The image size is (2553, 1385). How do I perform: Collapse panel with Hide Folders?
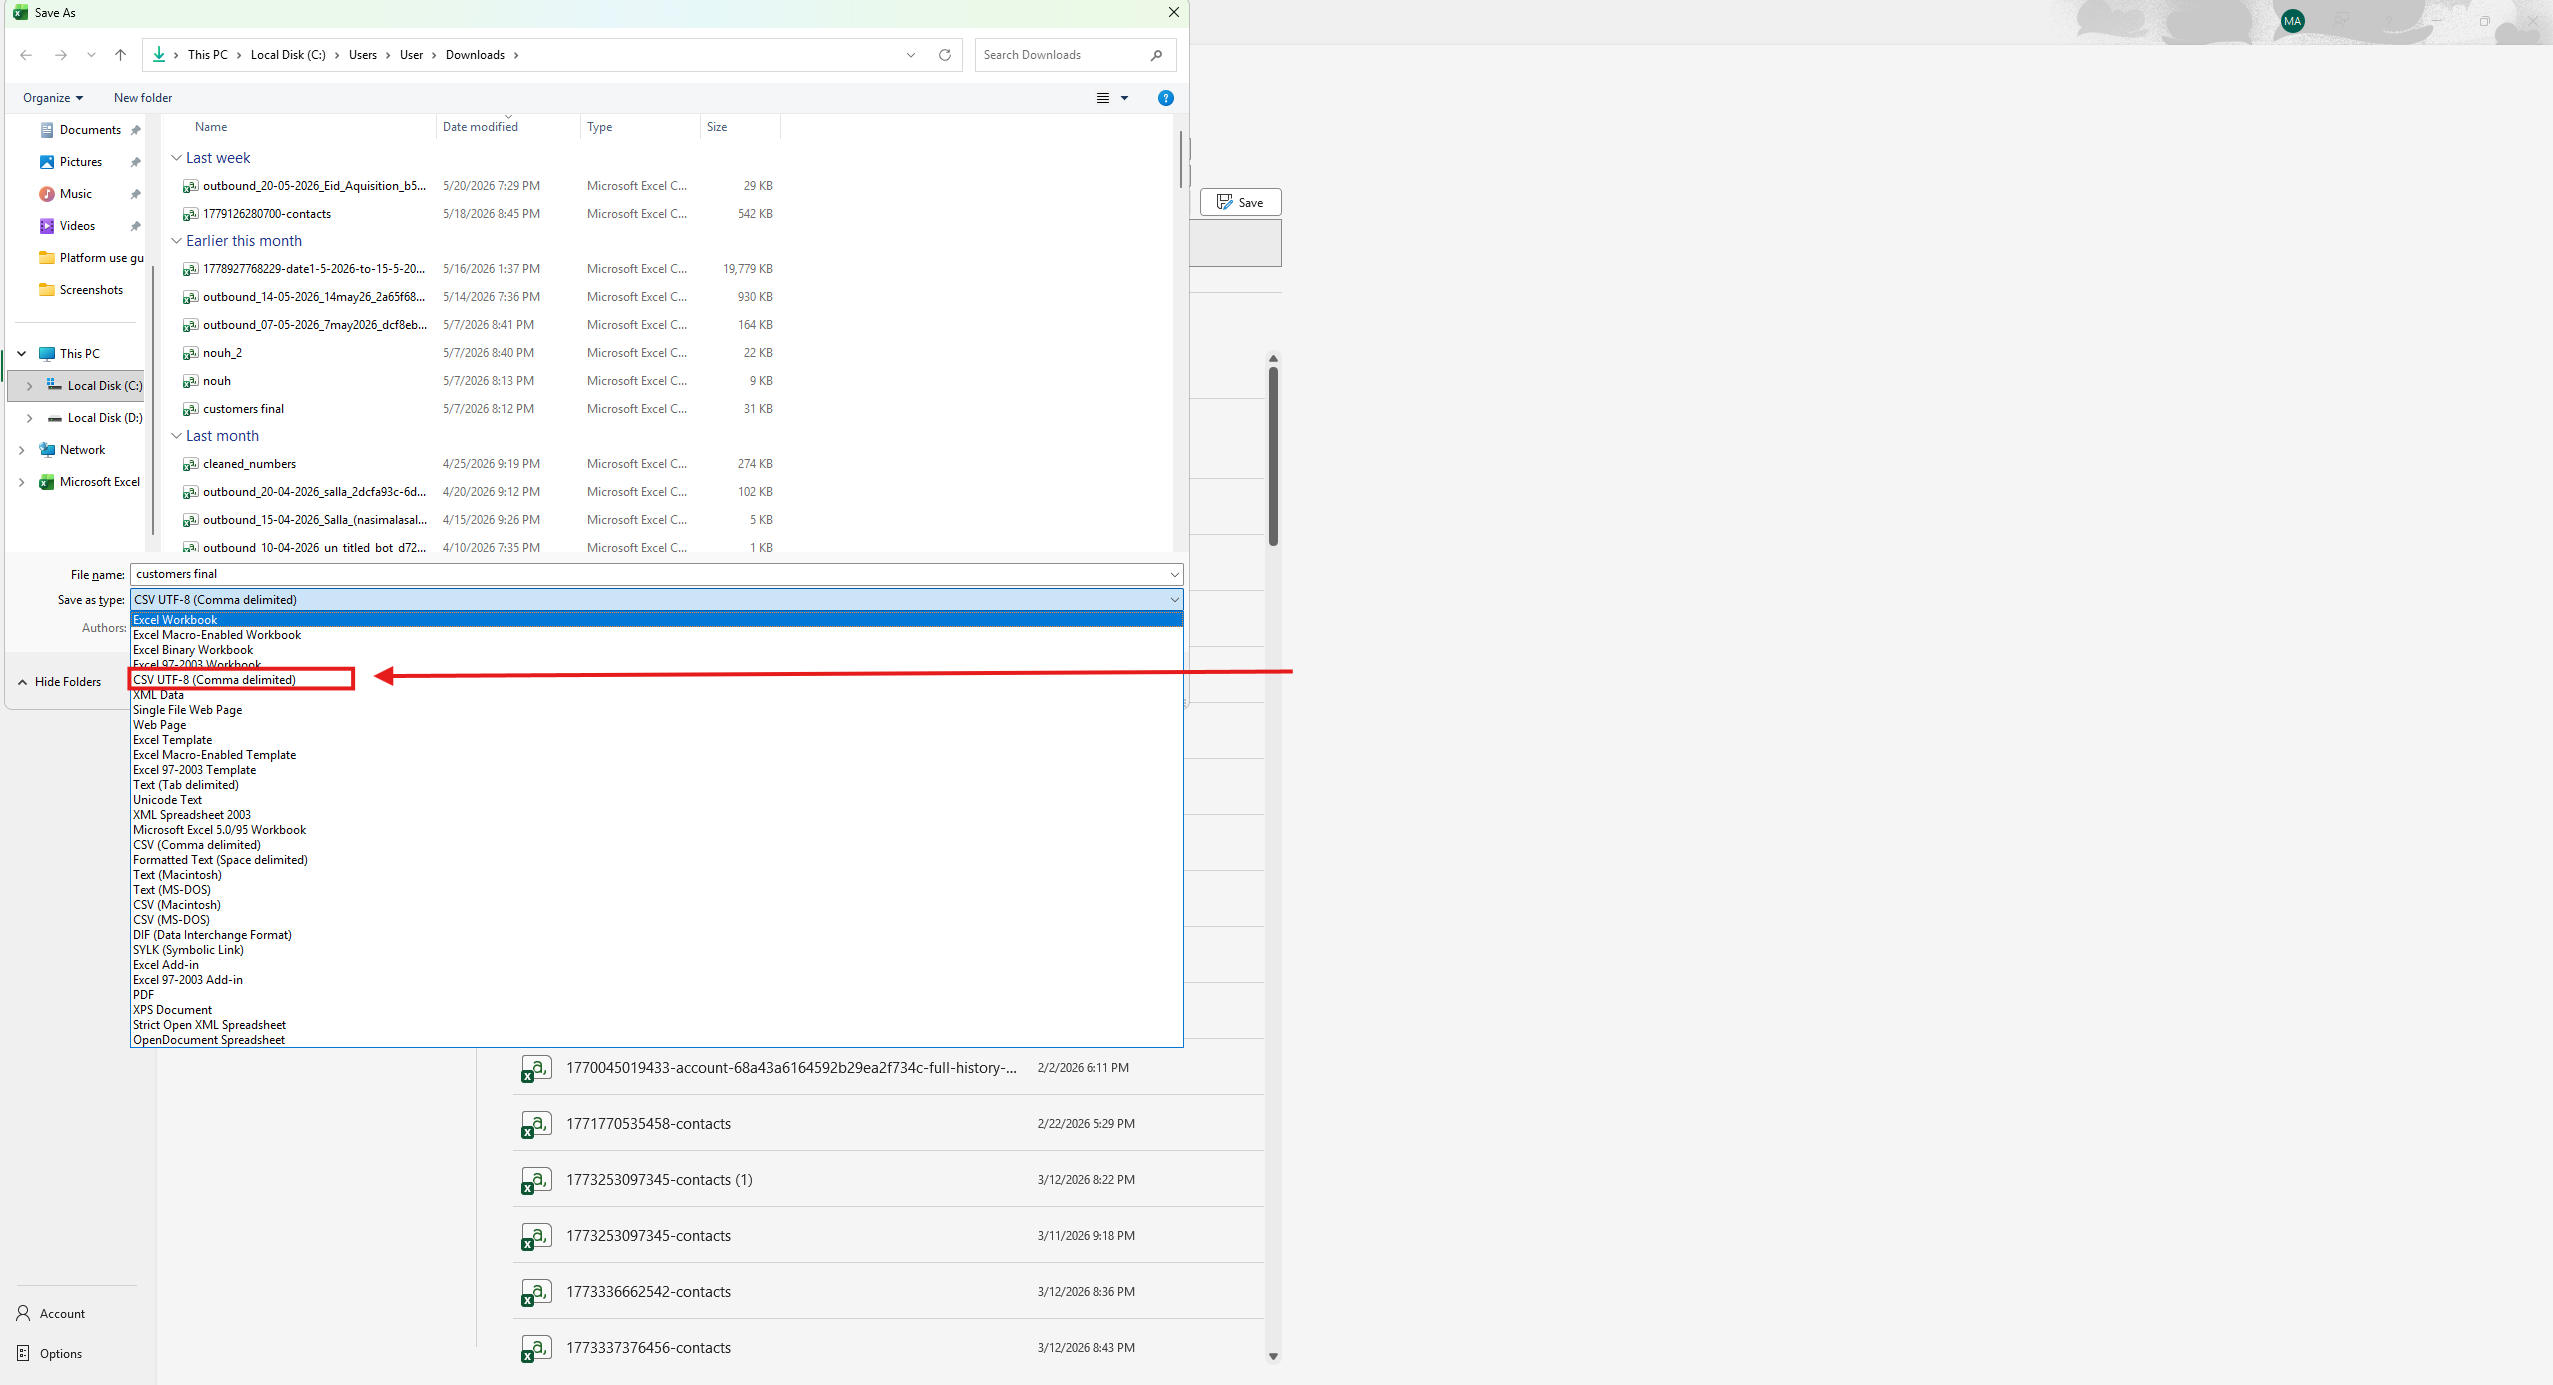coord(60,682)
